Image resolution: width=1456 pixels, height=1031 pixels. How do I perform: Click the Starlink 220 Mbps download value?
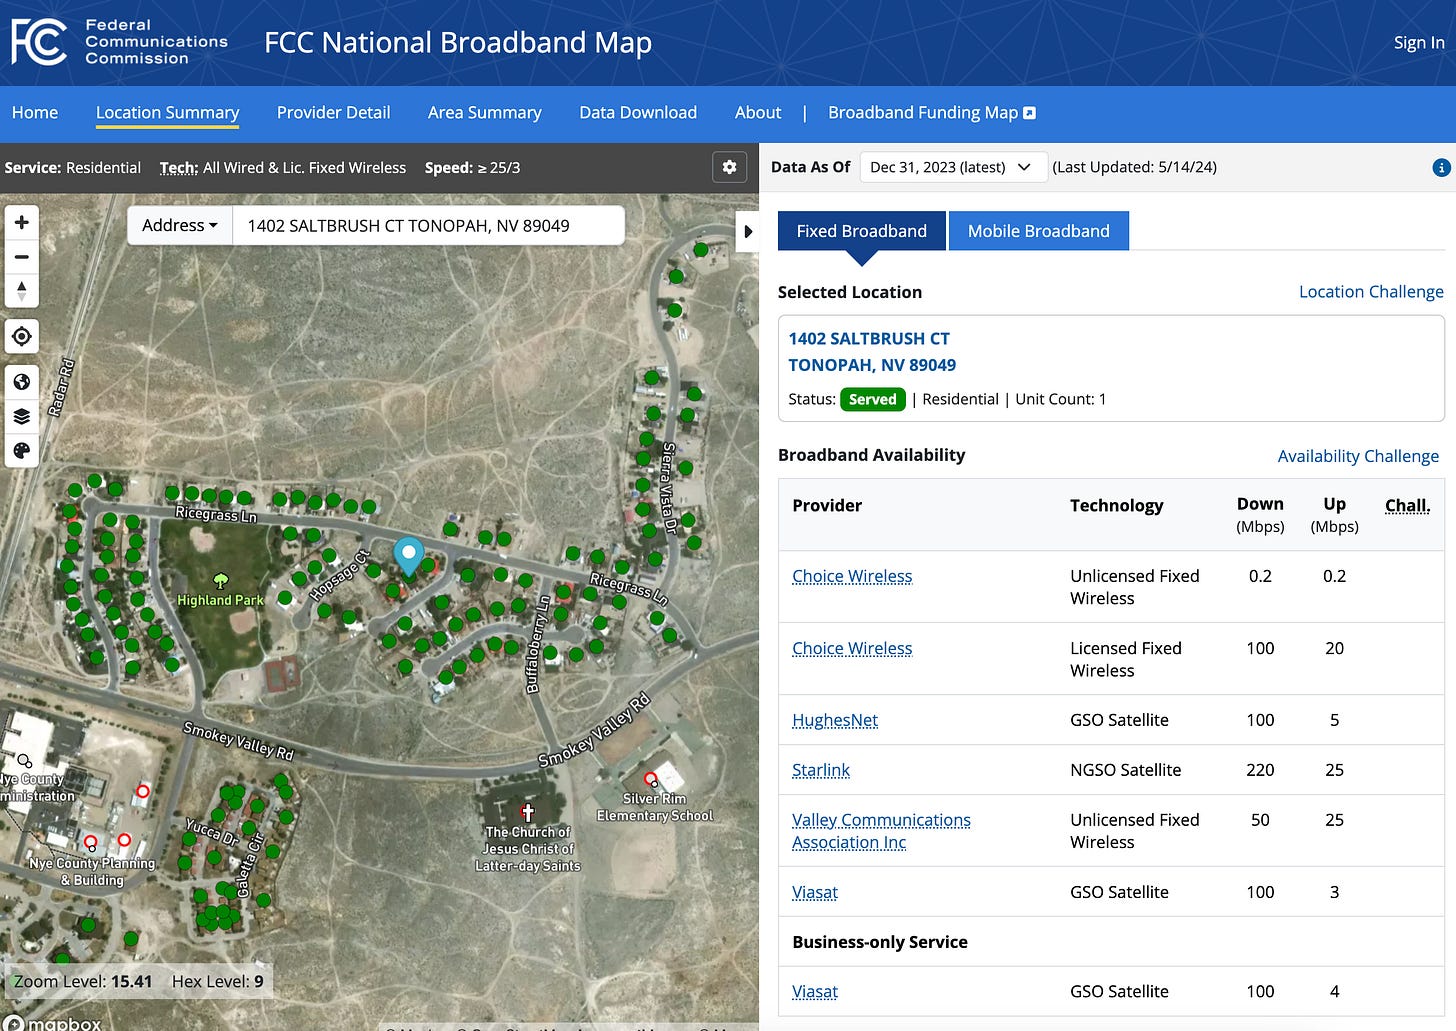[x=1260, y=770]
